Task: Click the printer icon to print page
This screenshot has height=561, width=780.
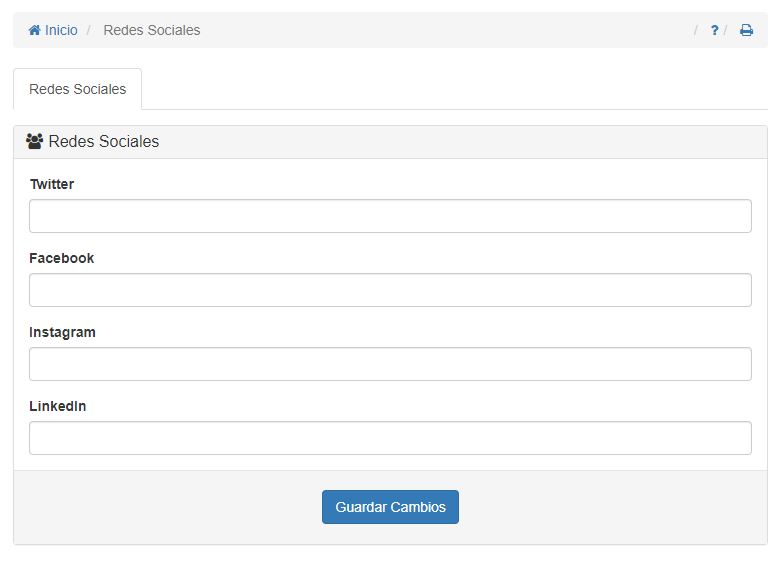Action: click(x=746, y=31)
